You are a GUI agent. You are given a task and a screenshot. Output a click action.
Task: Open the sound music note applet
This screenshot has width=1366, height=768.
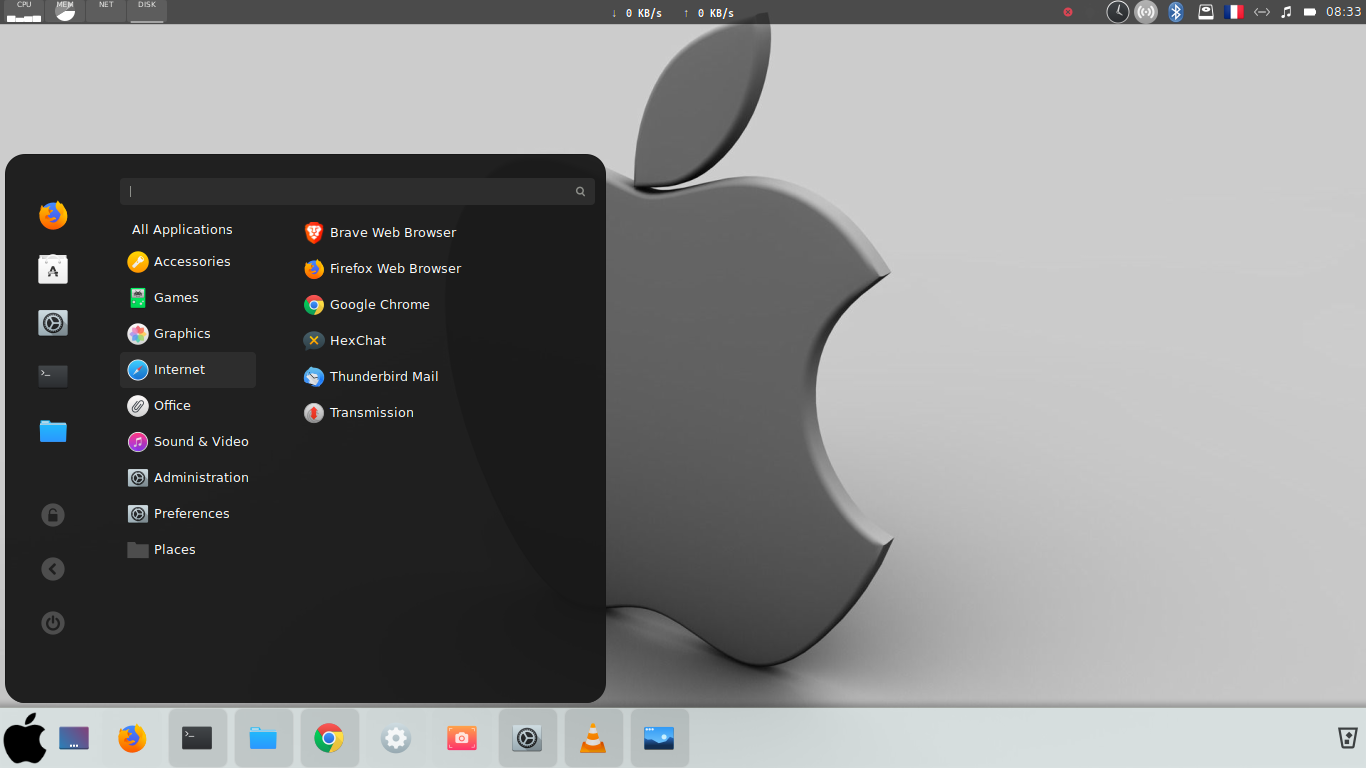[x=1286, y=12]
